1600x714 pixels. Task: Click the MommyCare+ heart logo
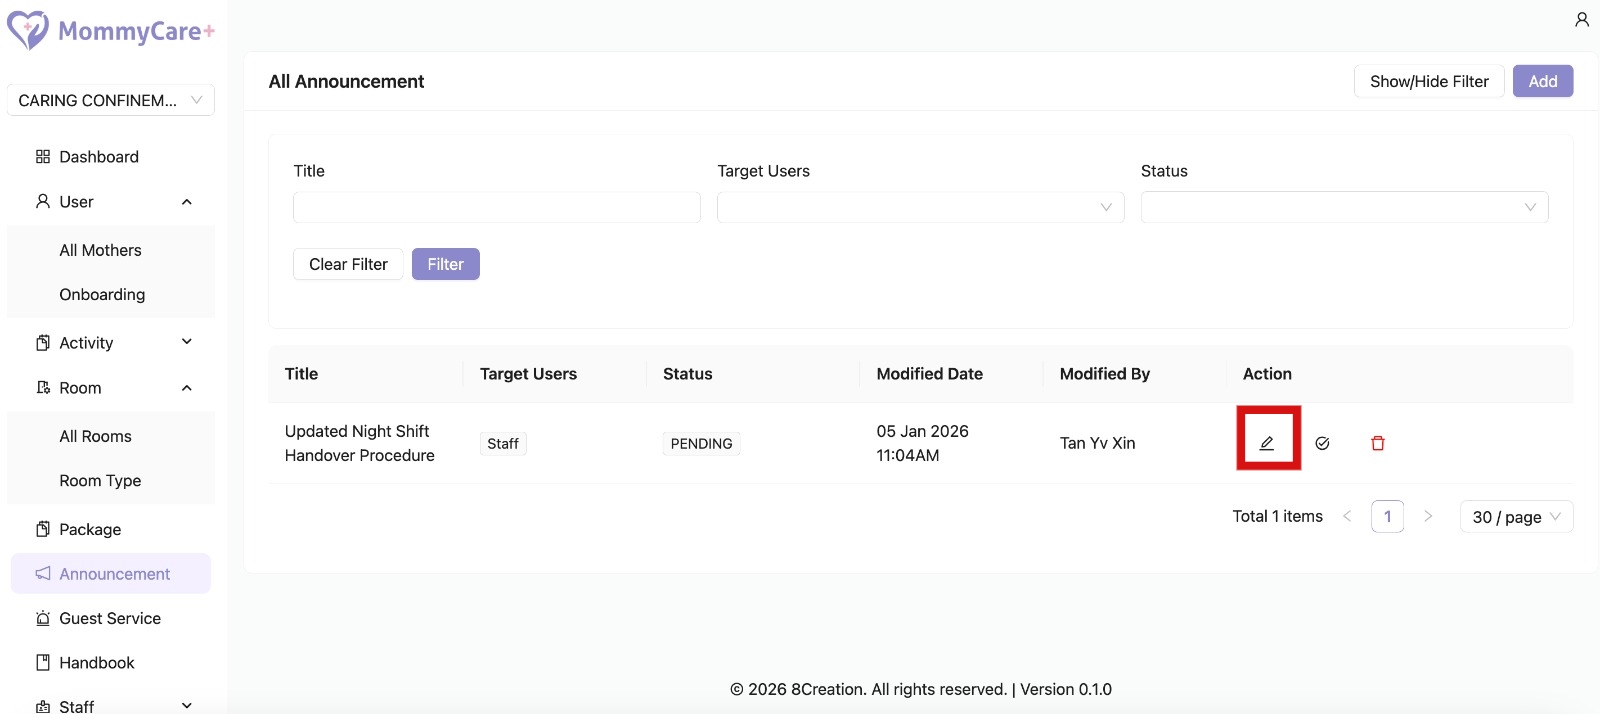click(x=28, y=30)
